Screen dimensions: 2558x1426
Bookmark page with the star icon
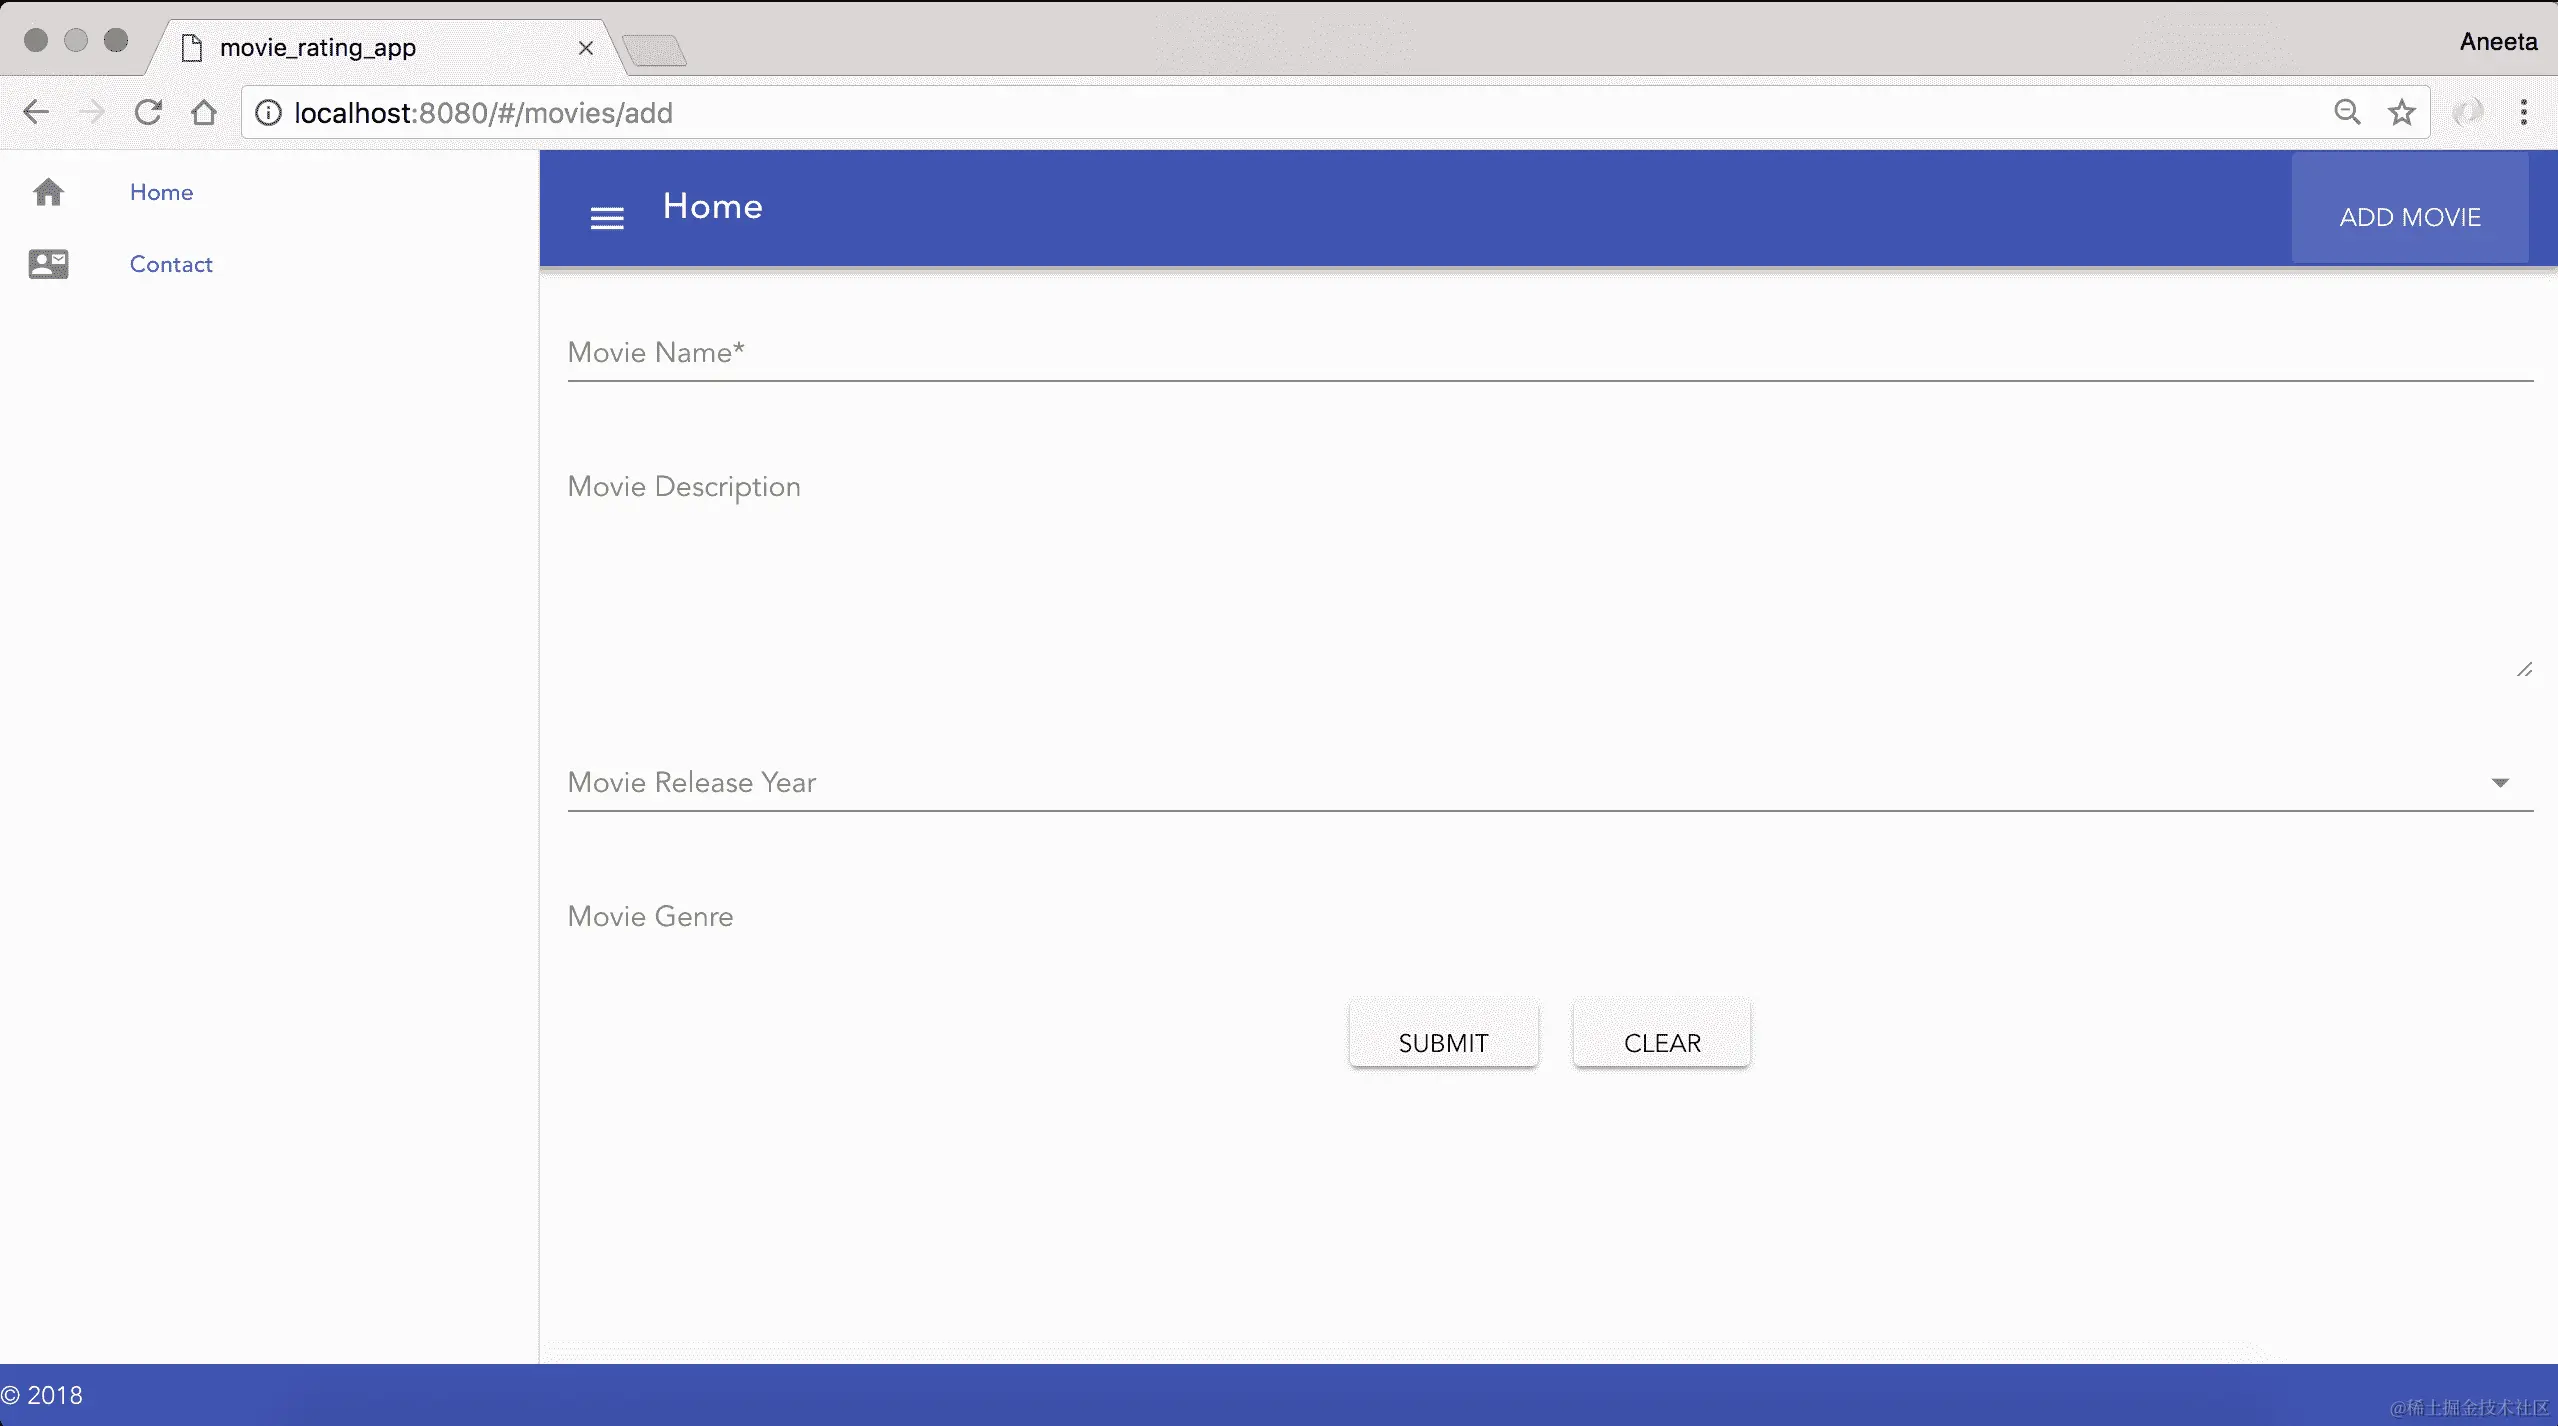[x=2402, y=112]
